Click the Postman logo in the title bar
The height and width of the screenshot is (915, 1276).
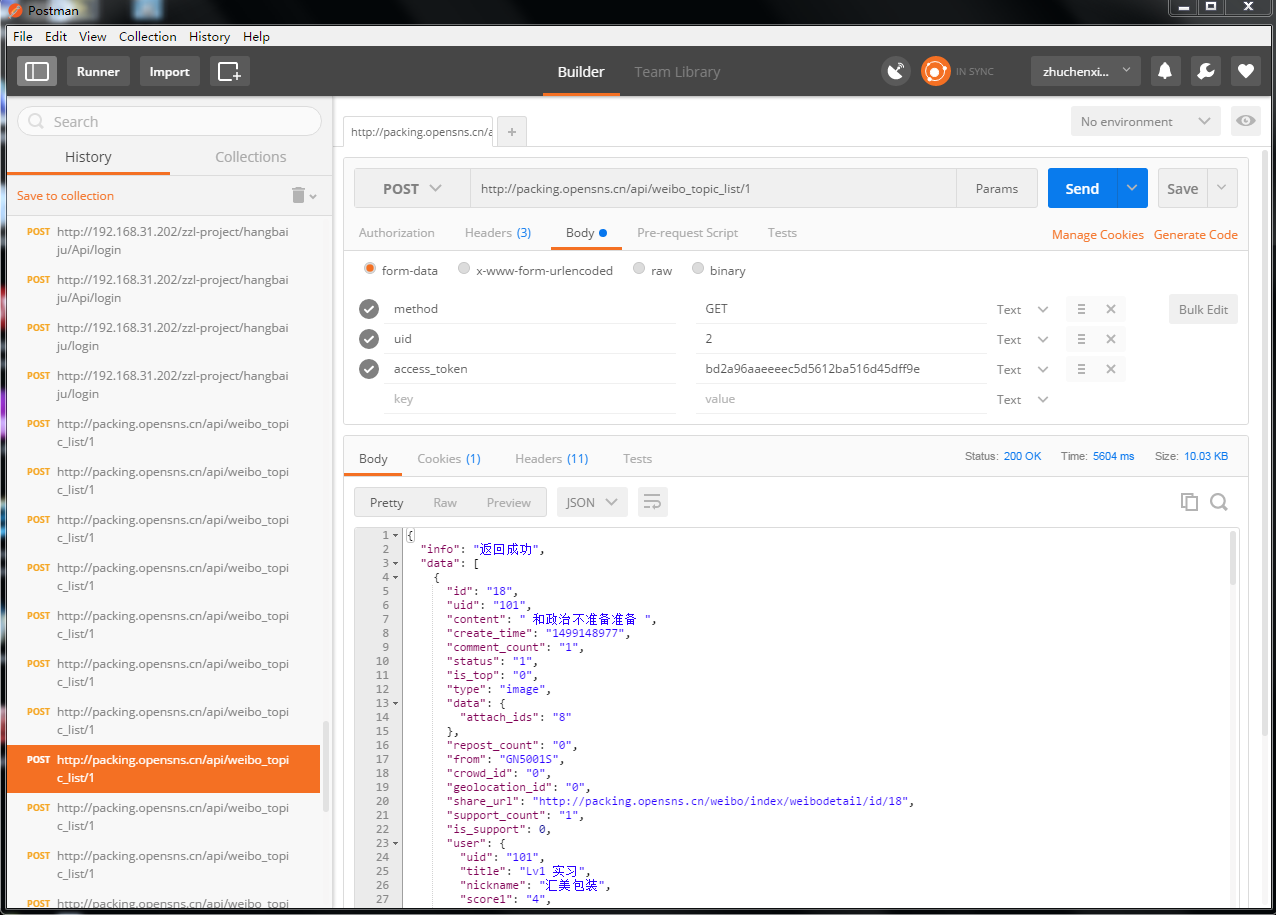point(14,10)
